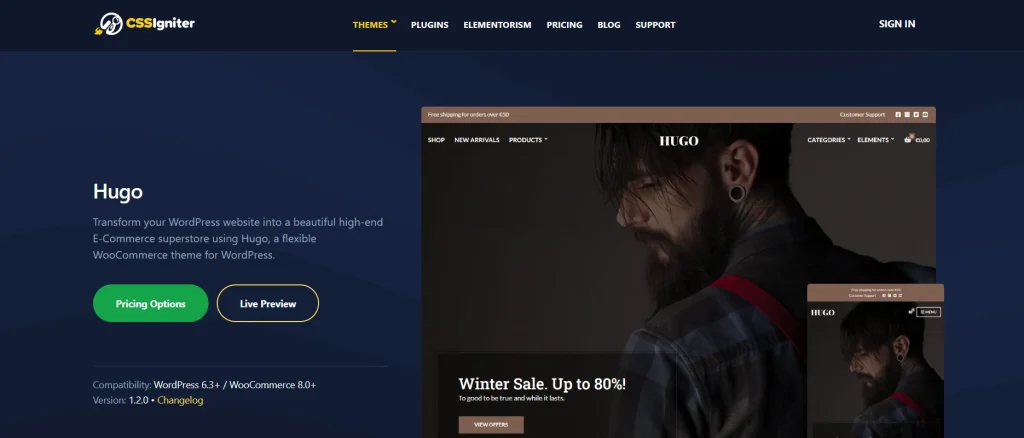
Task: Click the CSSIgniter logo
Action: click(144, 24)
